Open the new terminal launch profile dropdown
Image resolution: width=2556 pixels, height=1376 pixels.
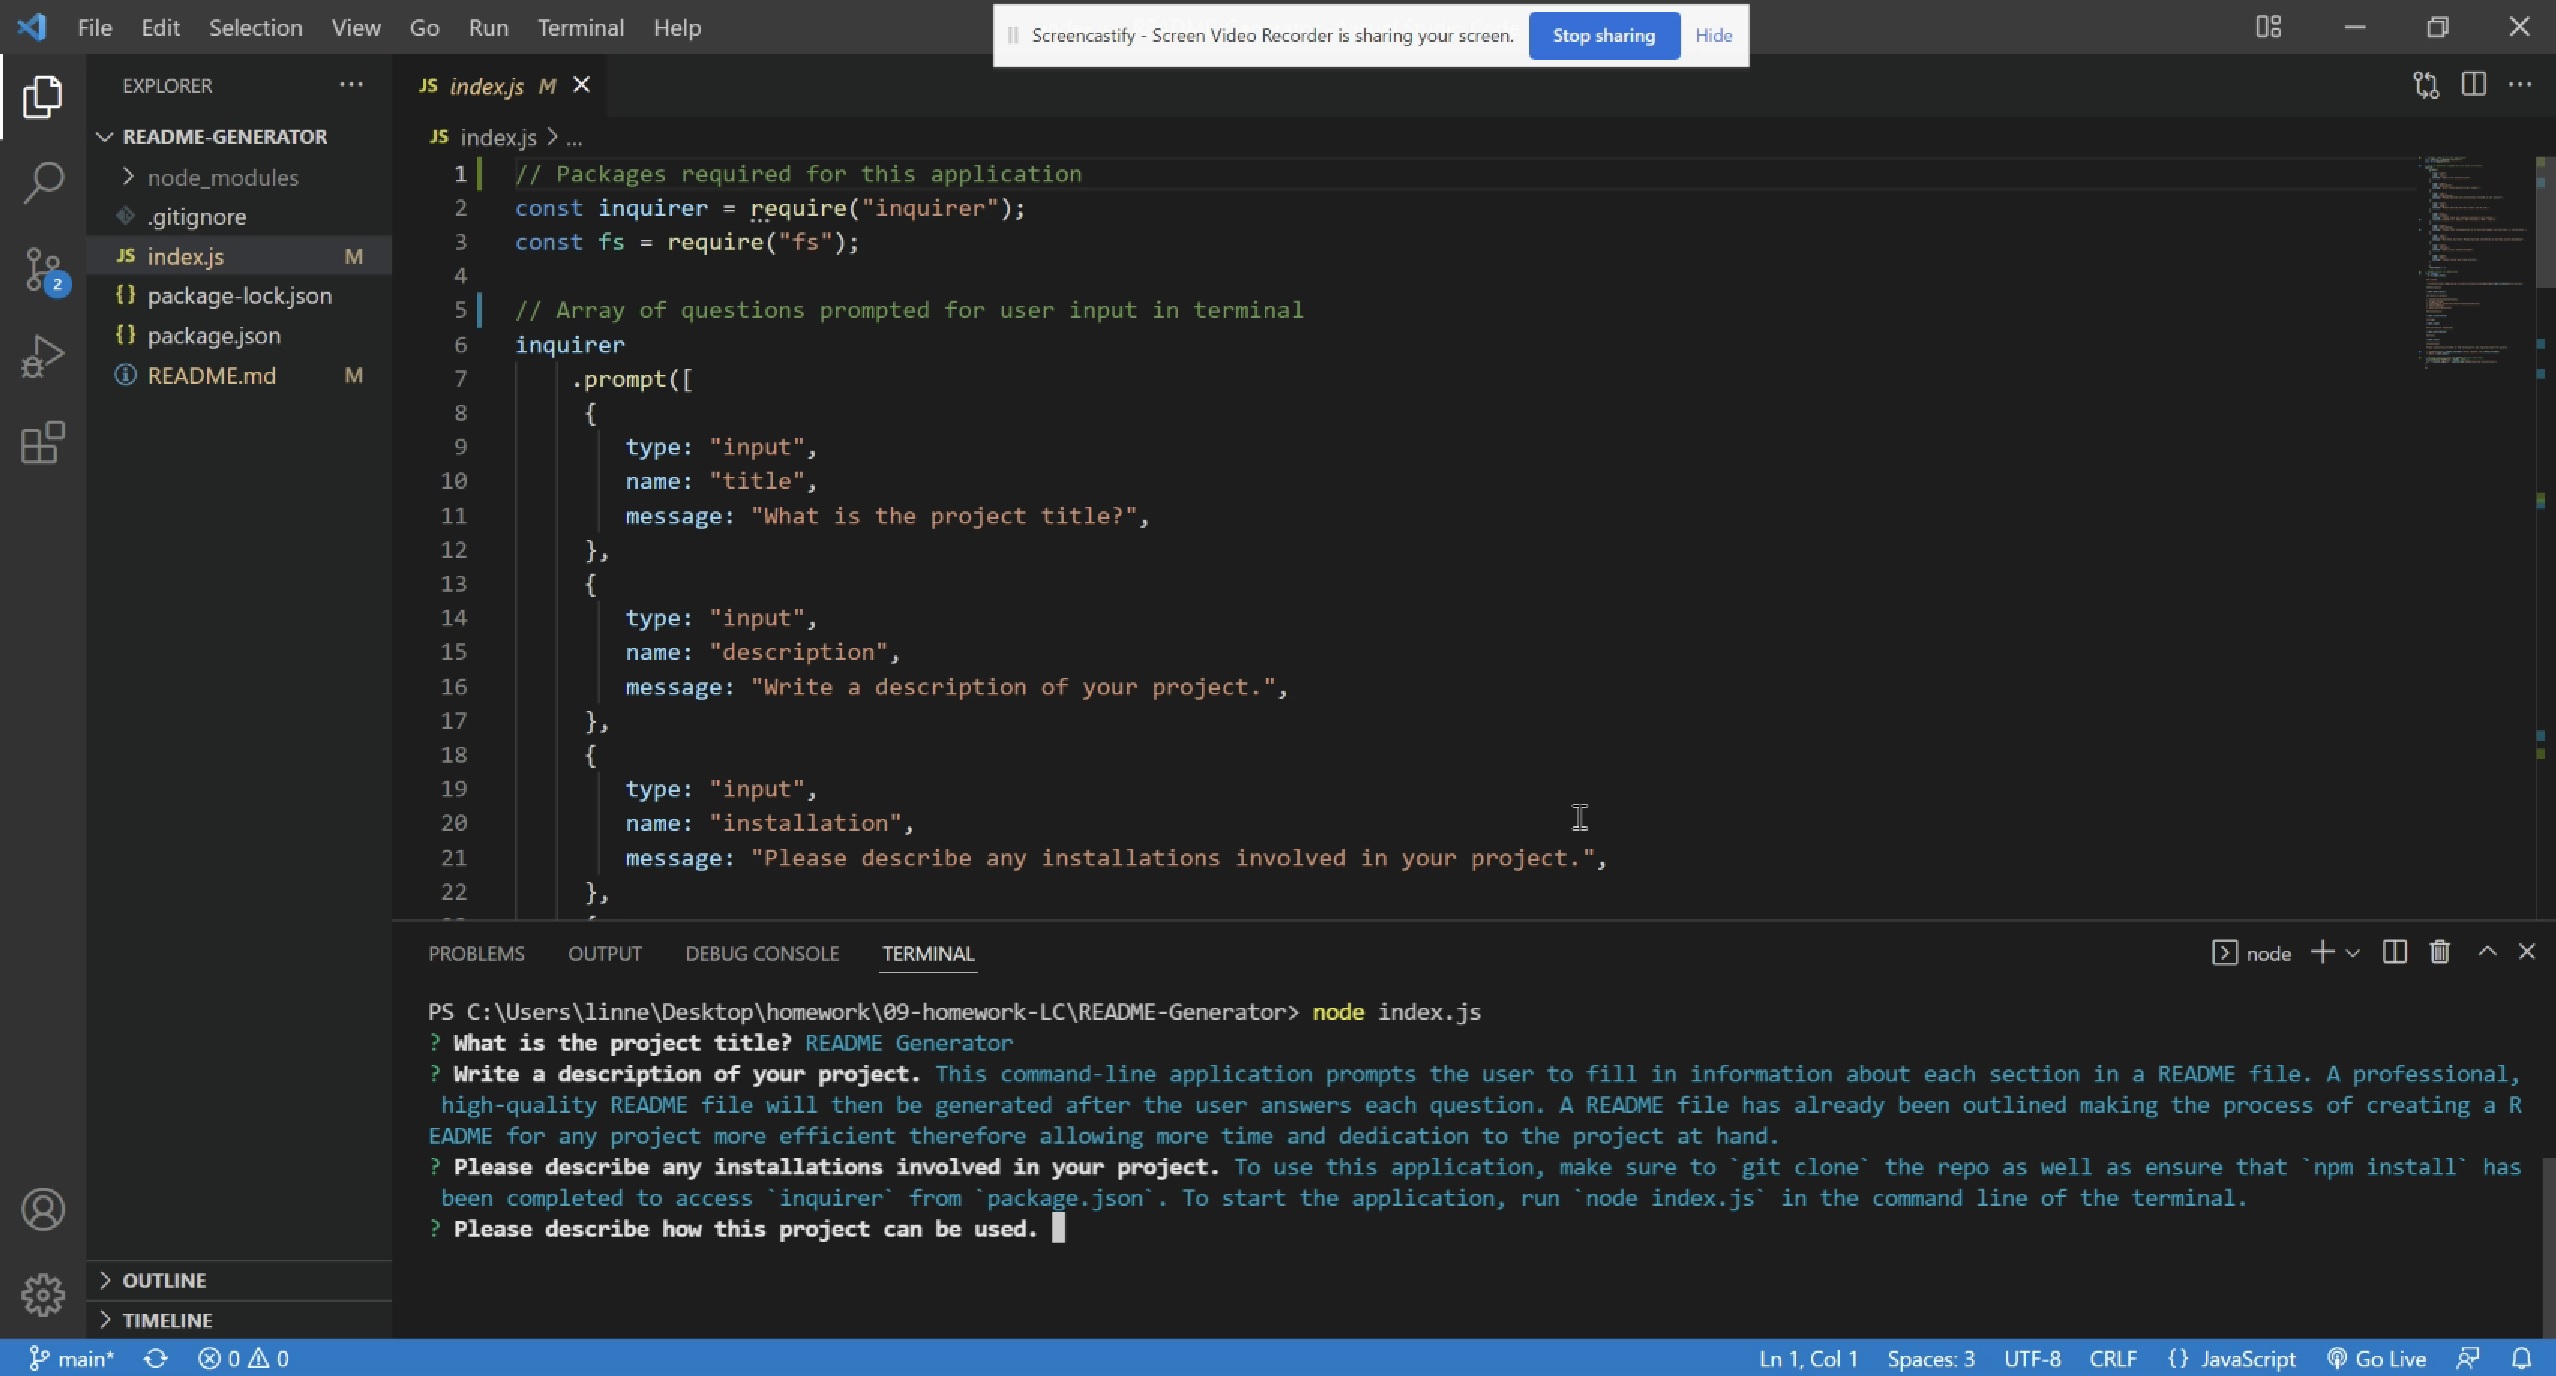(2353, 953)
